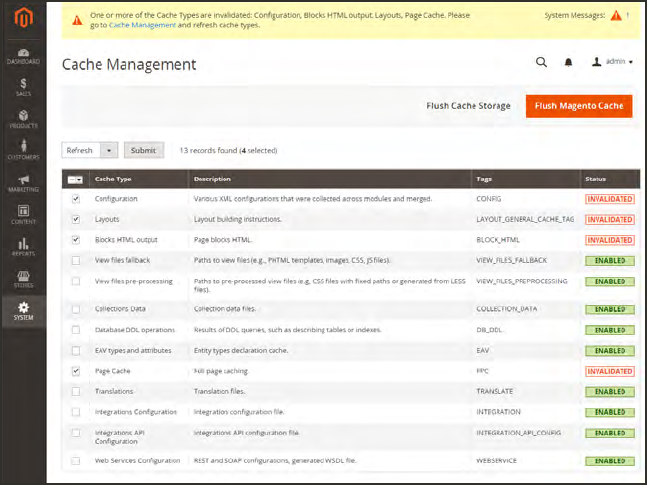Viewport: 648px width, 486px height.
Task: Open the Sales sidebar icon
Action: tap(23, 88)
